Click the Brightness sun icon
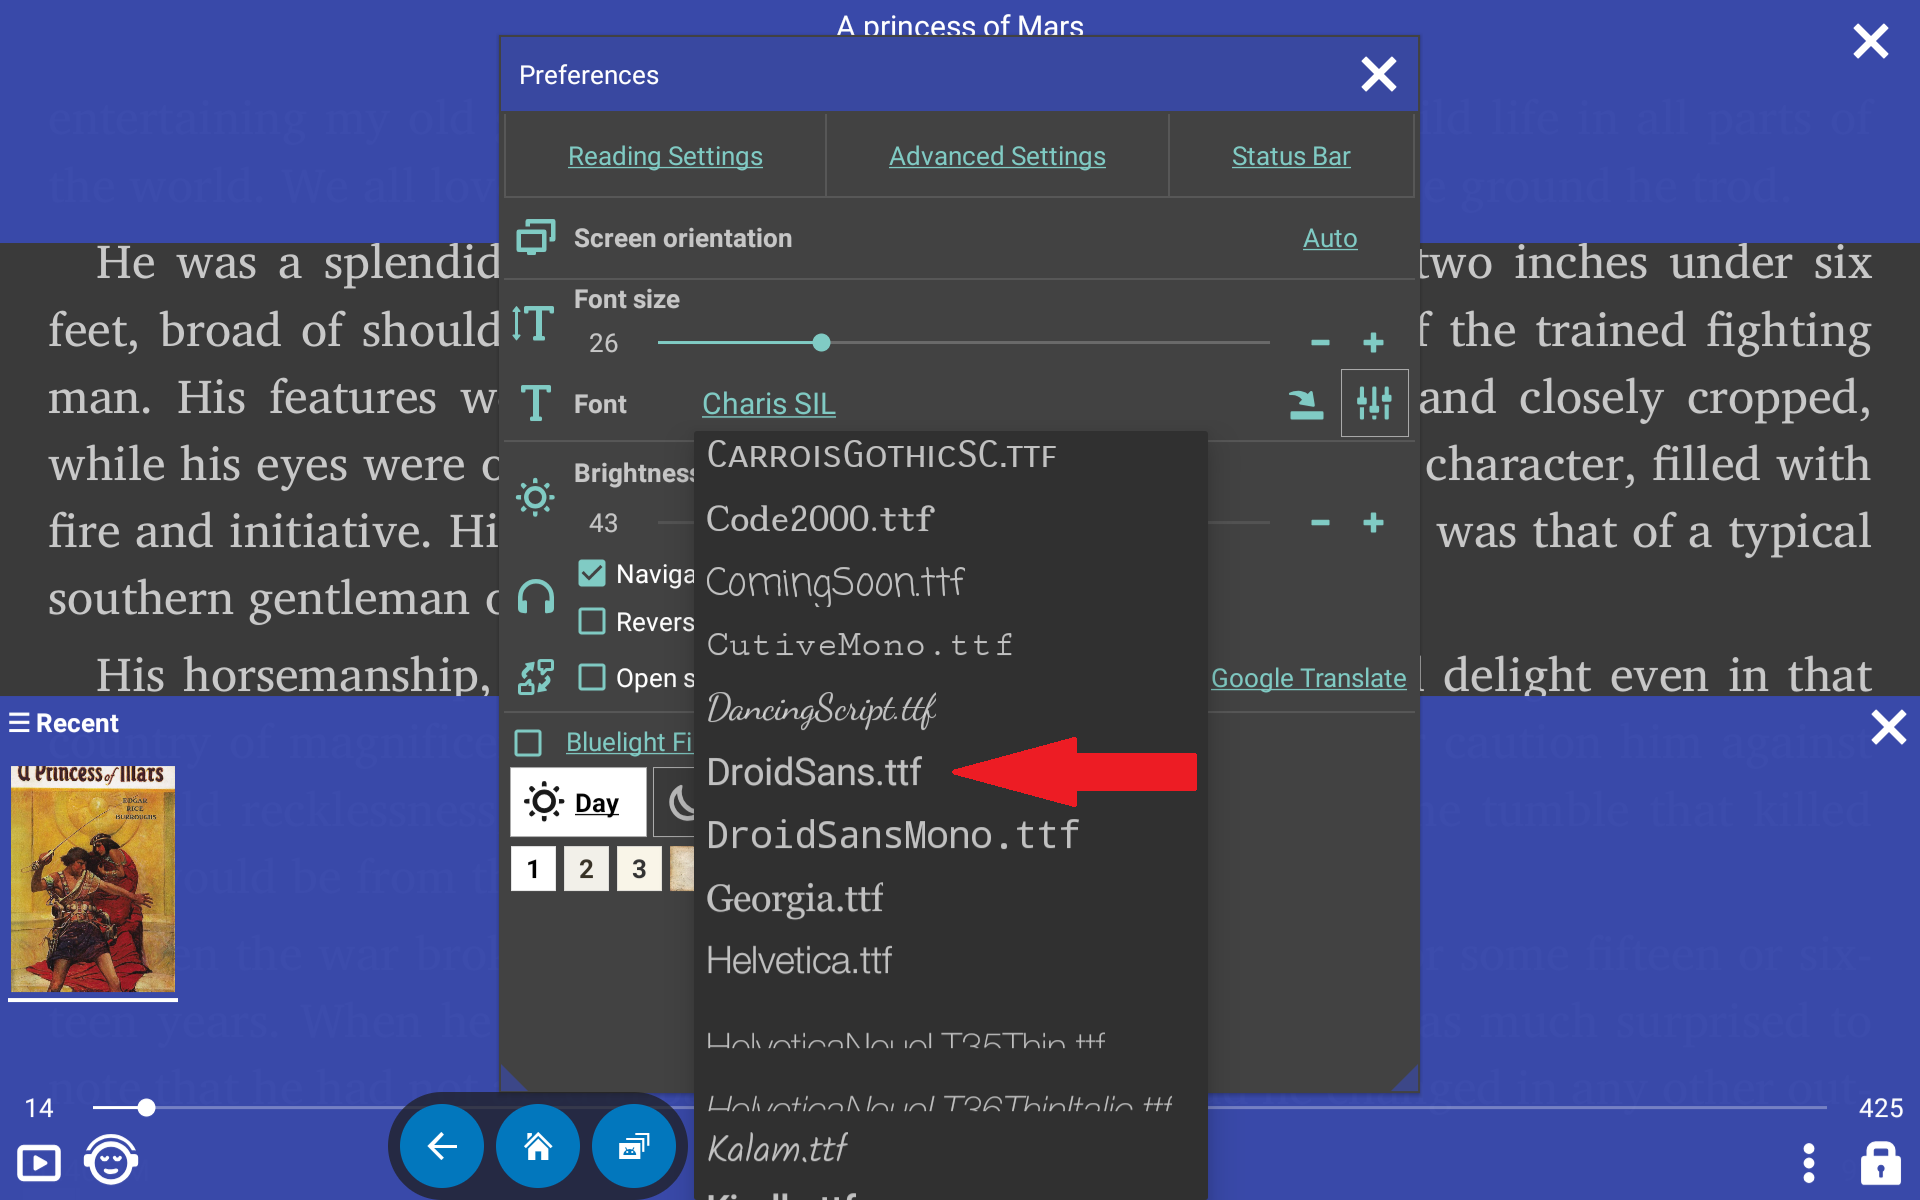The height and width of the screenshot is (1200, 1920). [536, 496]
